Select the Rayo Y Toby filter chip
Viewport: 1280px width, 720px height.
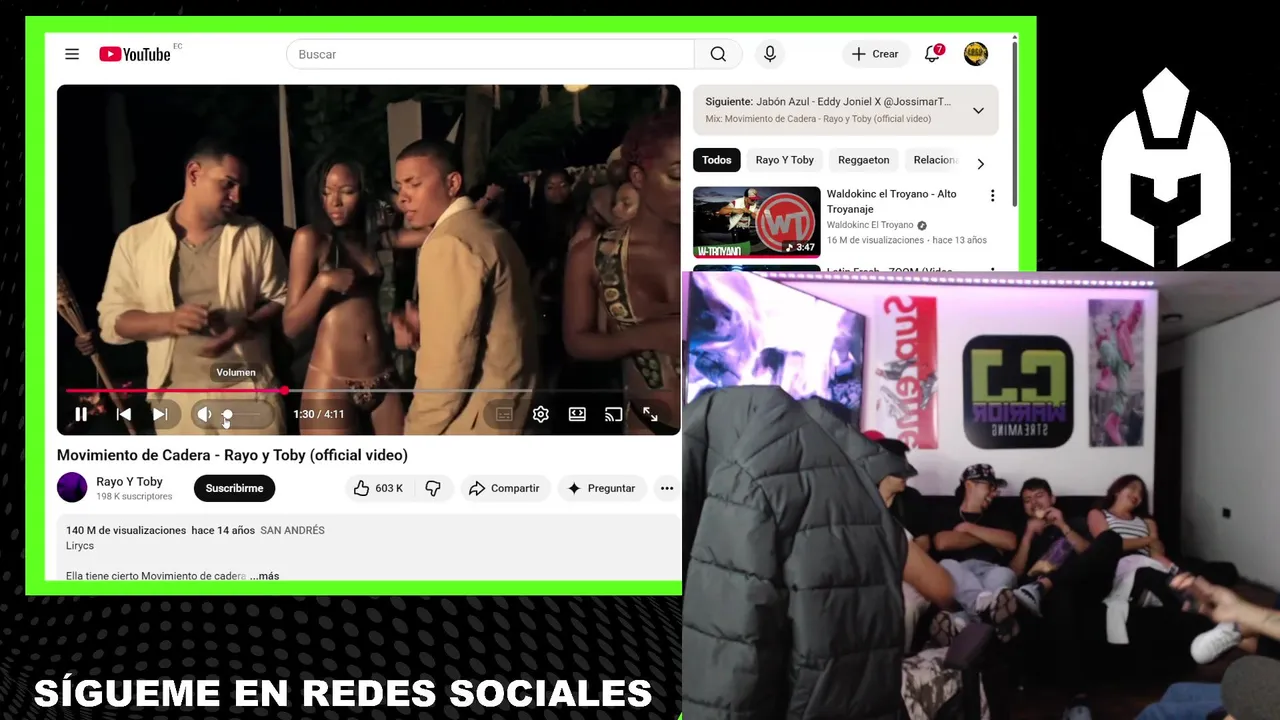click(x=784, y=160)
